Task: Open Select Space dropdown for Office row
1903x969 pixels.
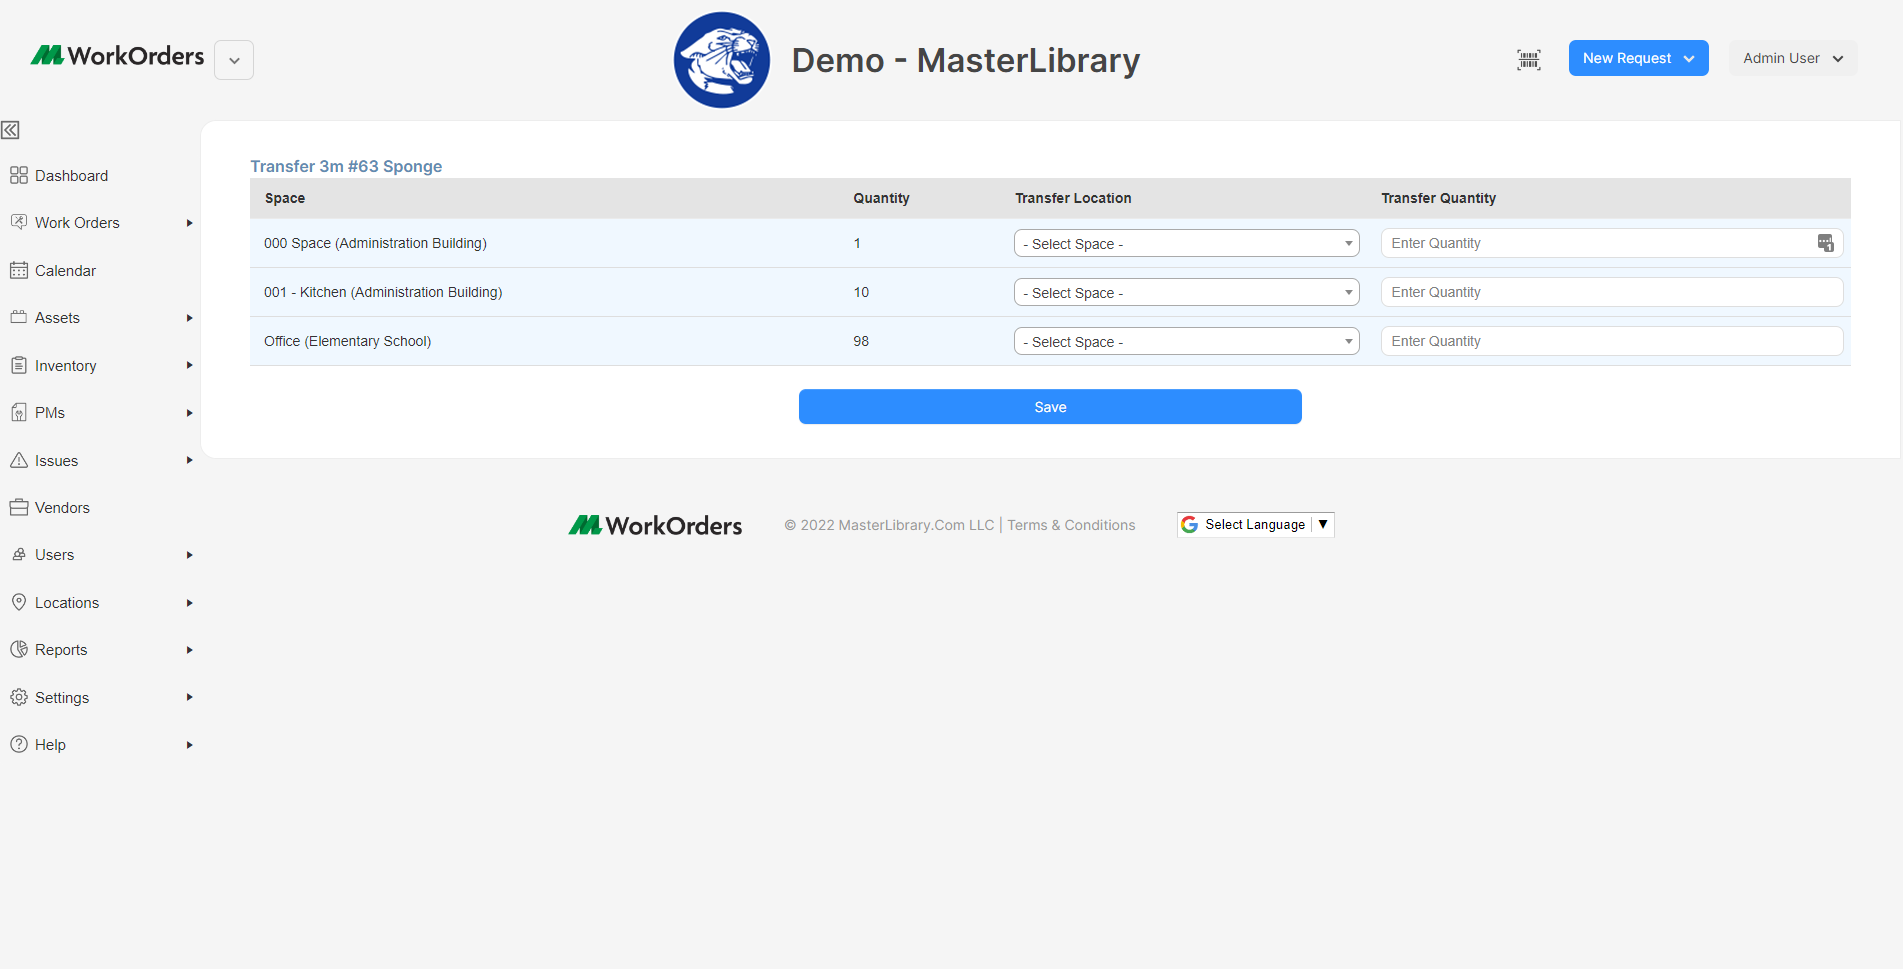Action: click(1187, 341)
